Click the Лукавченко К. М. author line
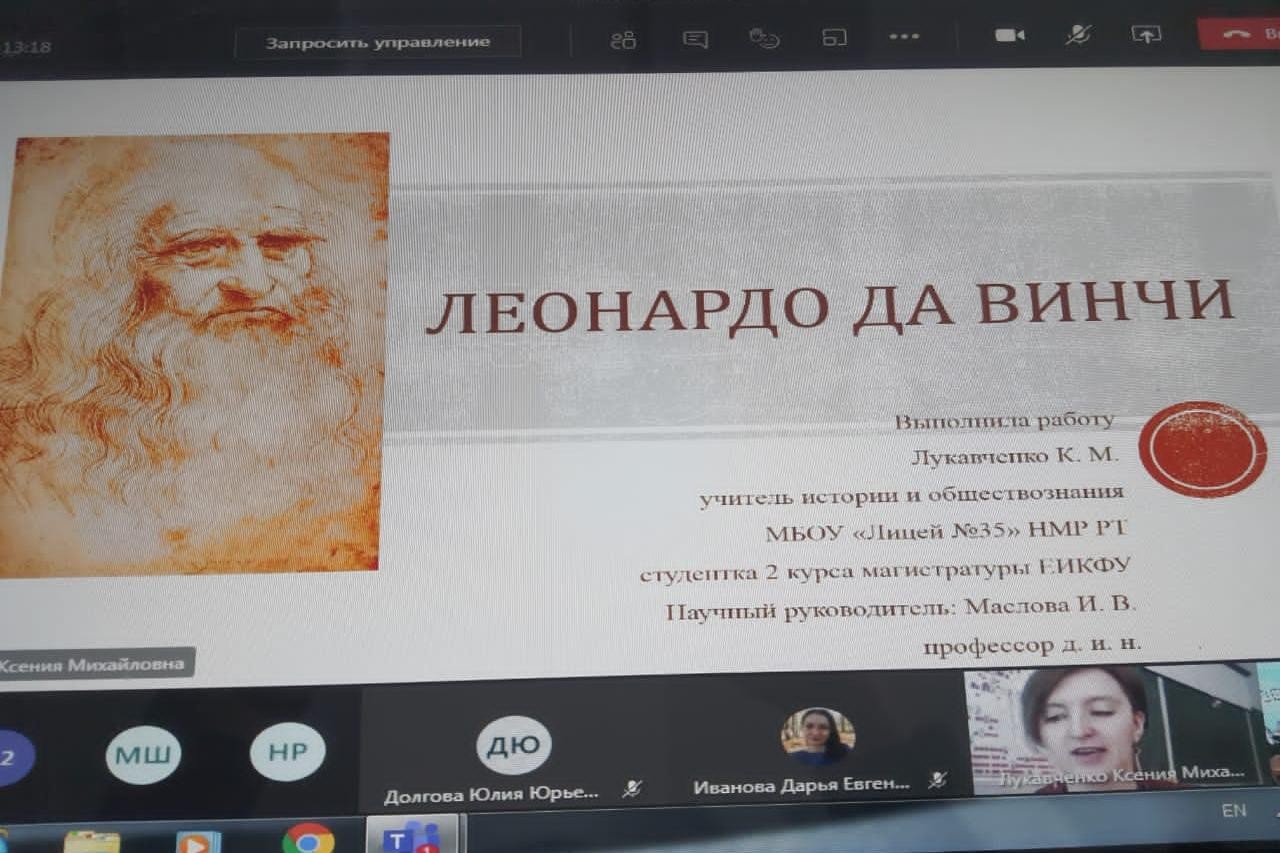The height and width of the screenshot is (853, 1280). 1014,457
